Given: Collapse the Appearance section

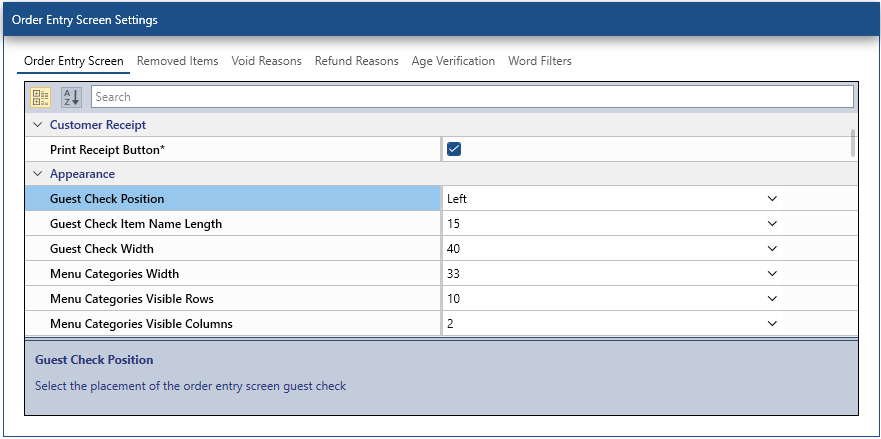Looking at the screenshot, I should (38, 174).
